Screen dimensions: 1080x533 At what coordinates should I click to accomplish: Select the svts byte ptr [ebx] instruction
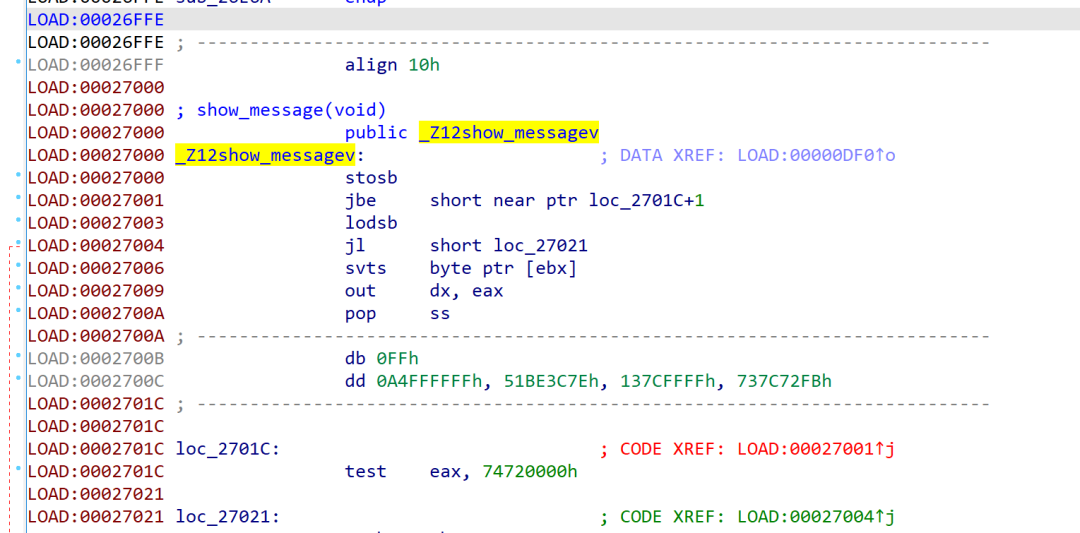click(461, 269)
